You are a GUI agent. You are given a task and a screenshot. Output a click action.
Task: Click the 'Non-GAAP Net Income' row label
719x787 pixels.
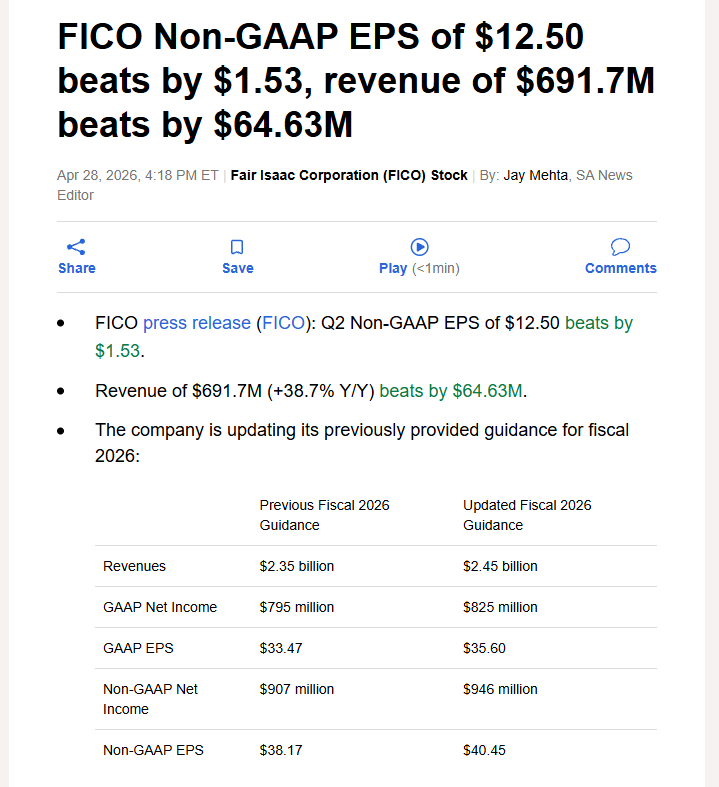[150, 699]
